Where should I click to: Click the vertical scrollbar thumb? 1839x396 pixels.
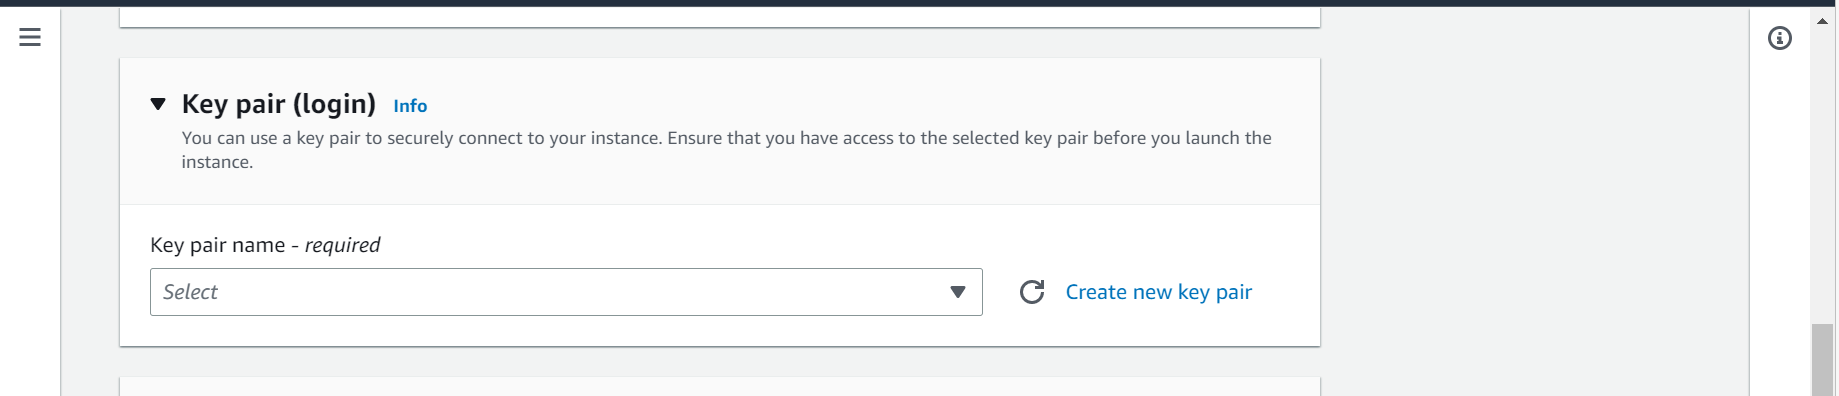tap(1822, 360)
